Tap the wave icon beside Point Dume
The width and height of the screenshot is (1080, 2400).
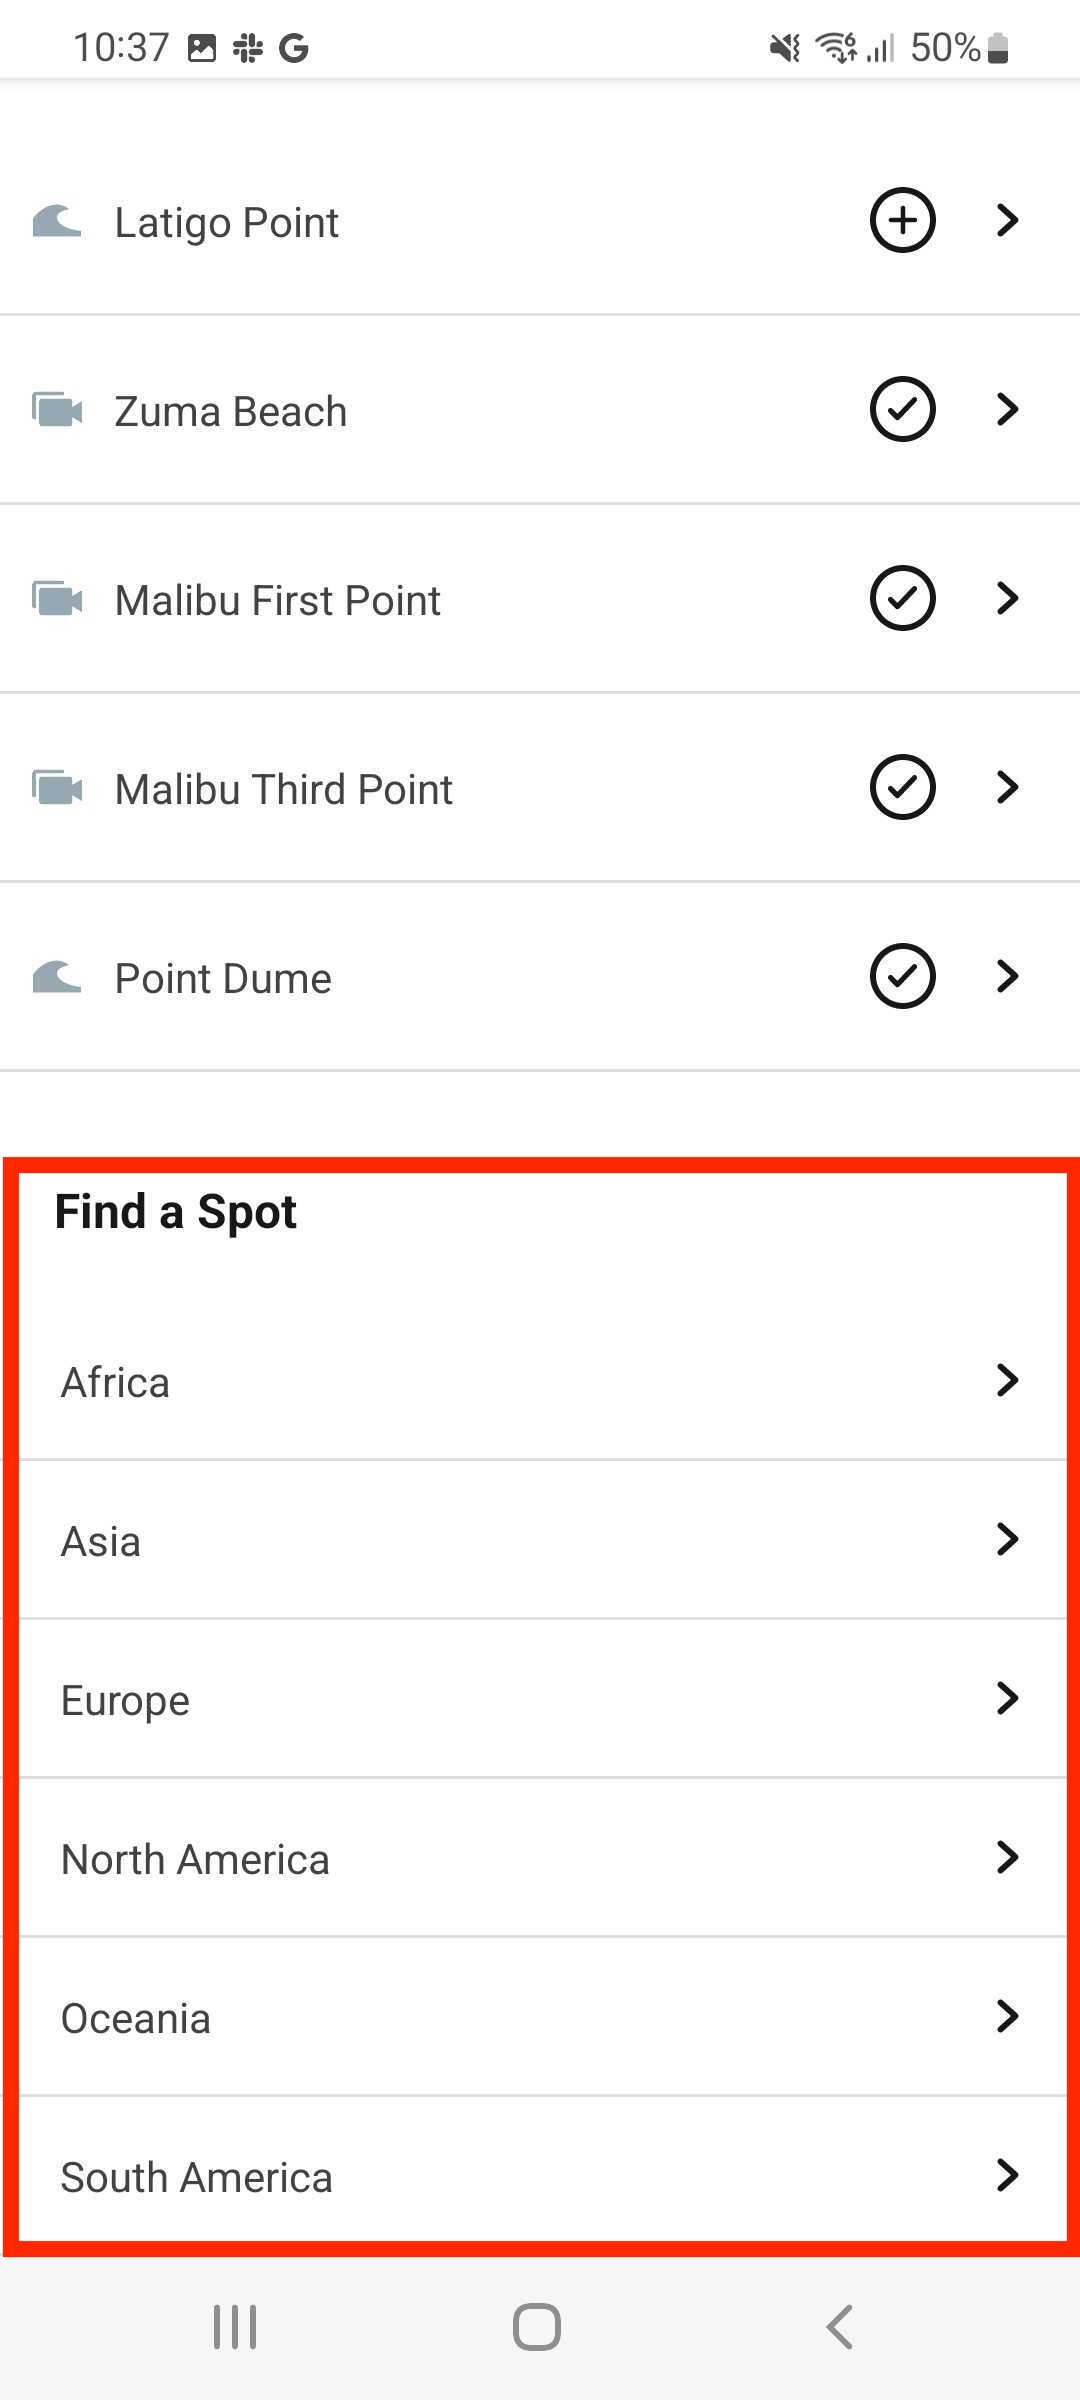pos(56,977)
